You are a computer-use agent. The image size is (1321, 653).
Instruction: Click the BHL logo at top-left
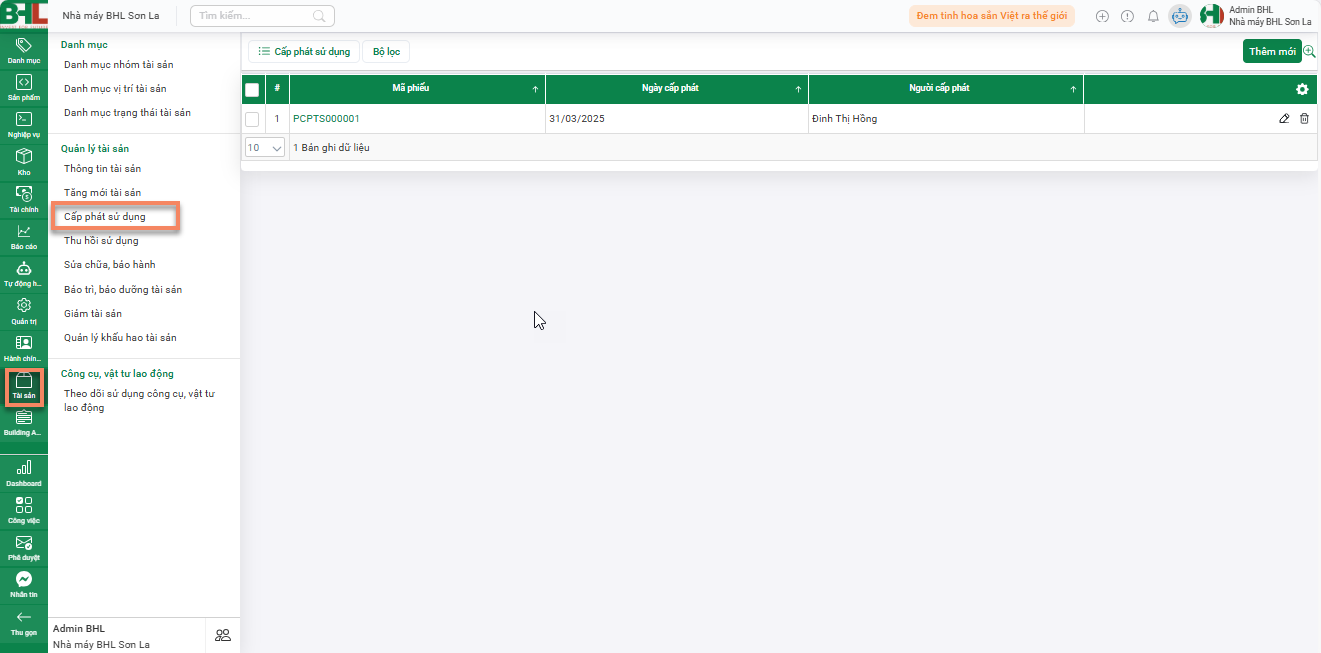24,15
